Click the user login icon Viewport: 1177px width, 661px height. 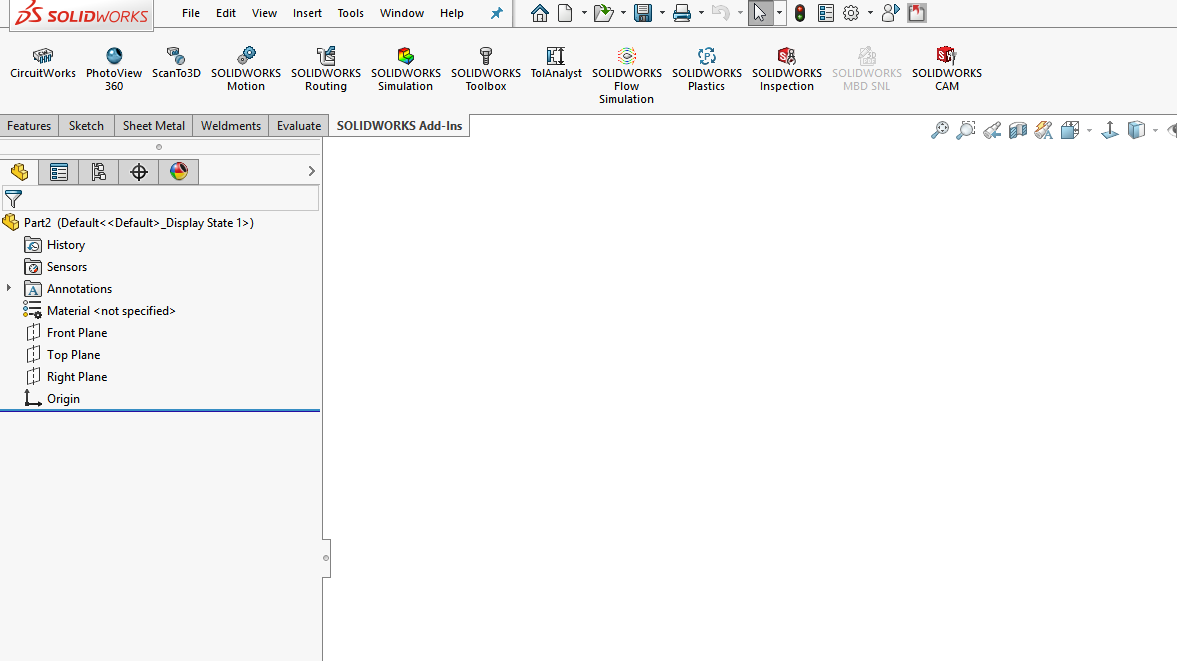(x=890, y=14)
